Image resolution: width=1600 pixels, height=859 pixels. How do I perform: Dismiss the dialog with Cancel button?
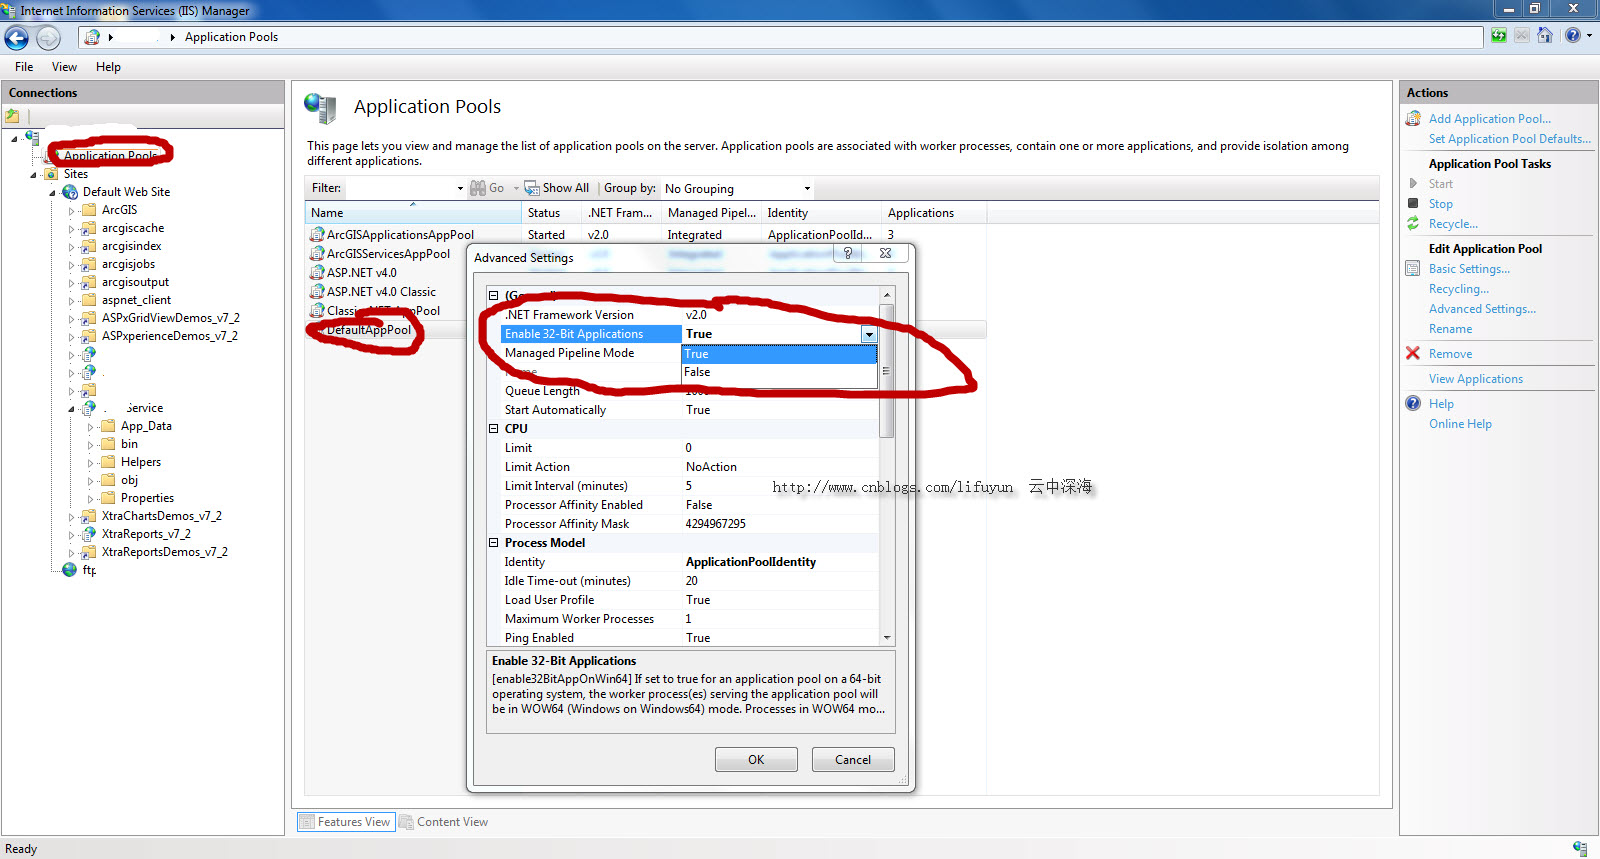(x=853, y=760)
